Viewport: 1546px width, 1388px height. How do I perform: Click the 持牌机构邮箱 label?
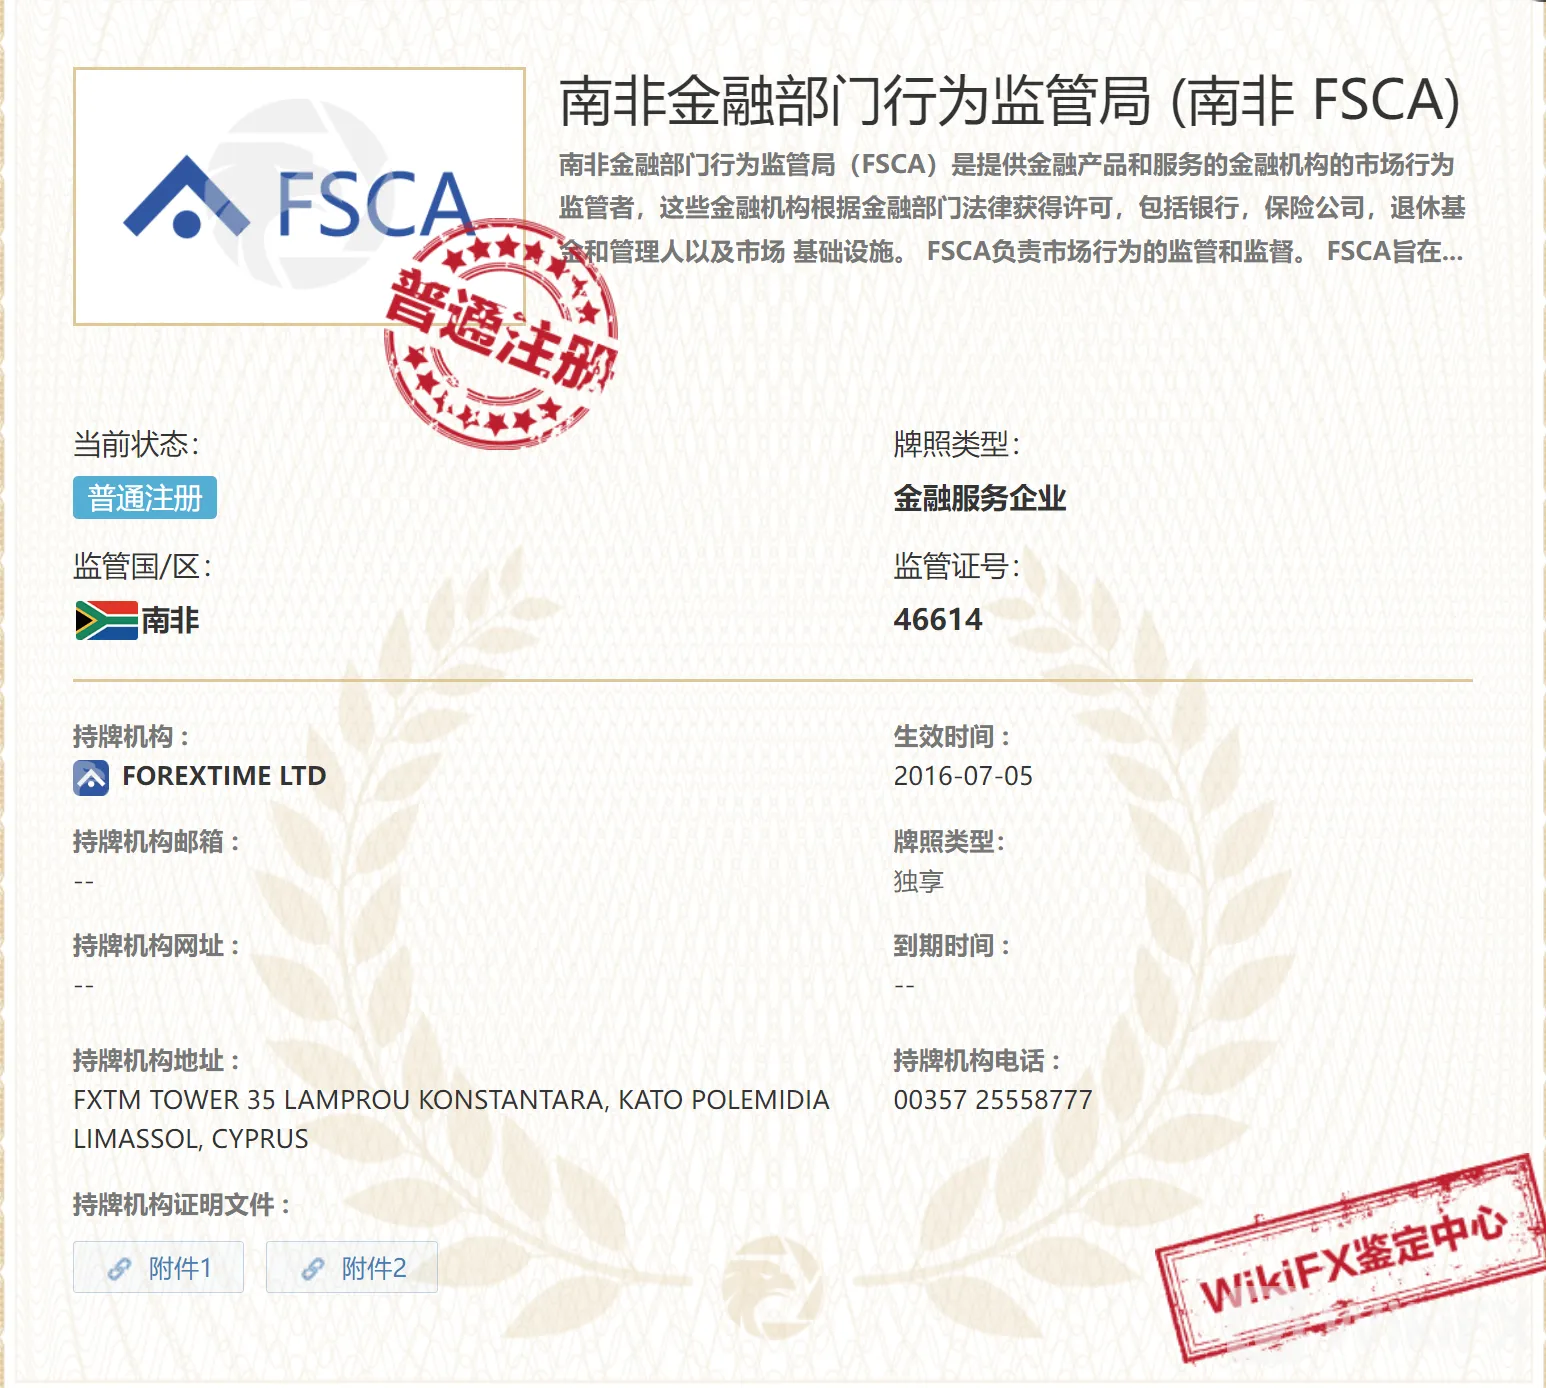tap(156, 842)
